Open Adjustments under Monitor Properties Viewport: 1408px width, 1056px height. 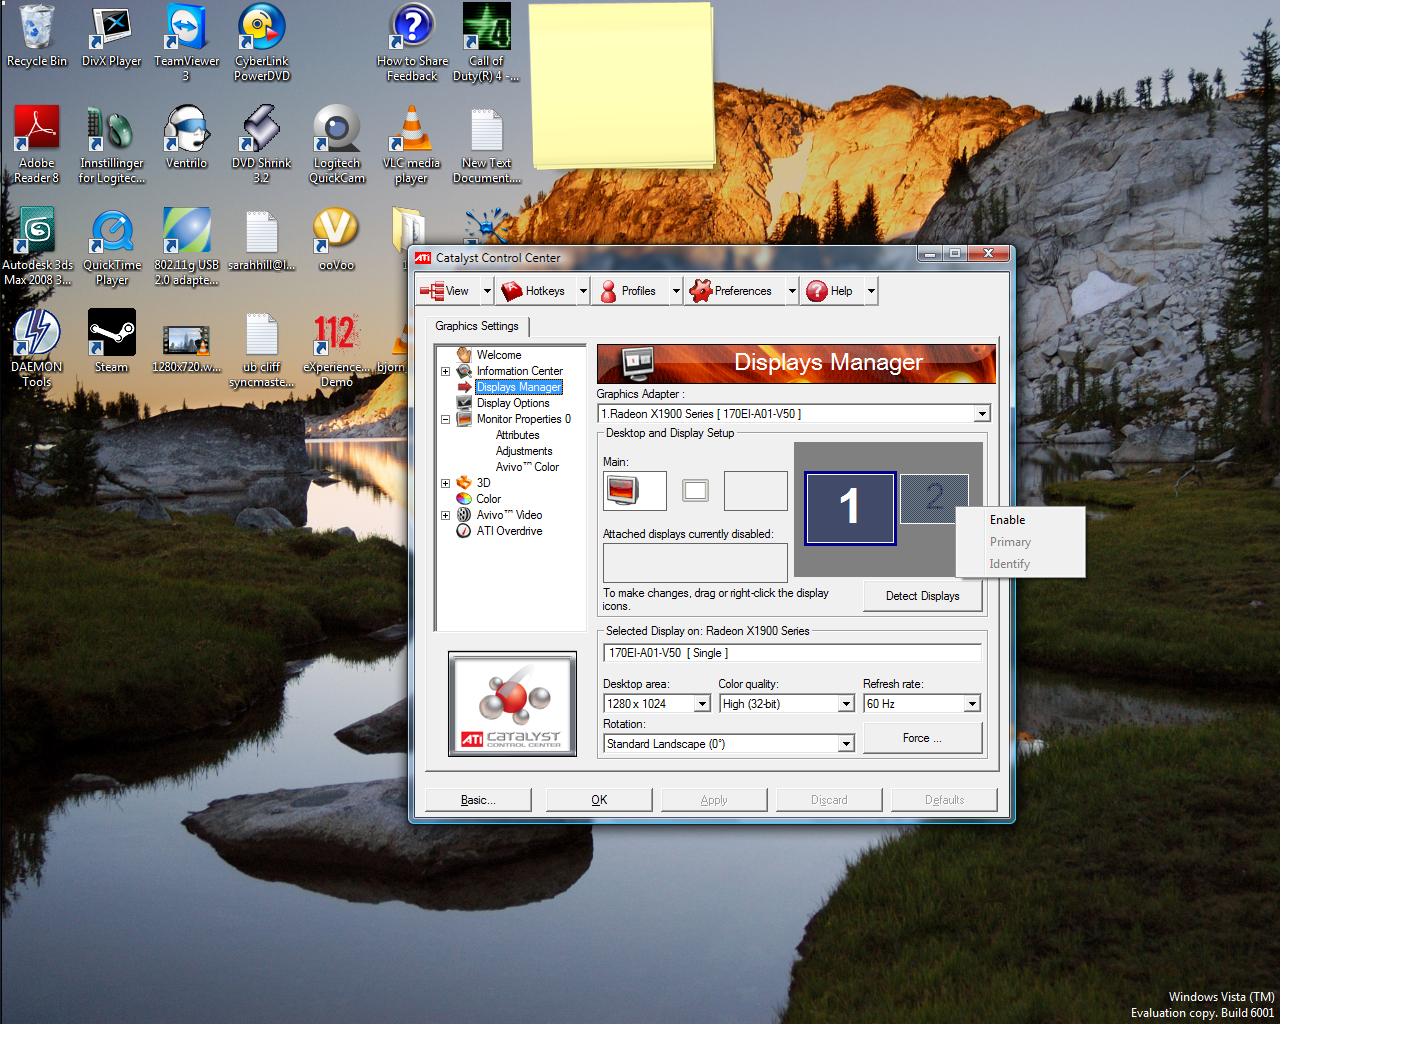[x=524, y=451]
